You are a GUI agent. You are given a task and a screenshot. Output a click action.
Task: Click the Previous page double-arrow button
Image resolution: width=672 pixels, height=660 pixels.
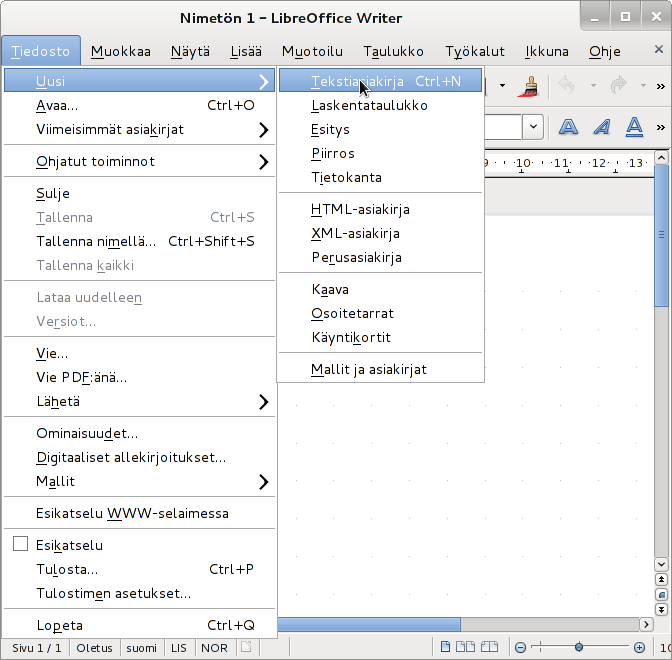coord(661,580)
